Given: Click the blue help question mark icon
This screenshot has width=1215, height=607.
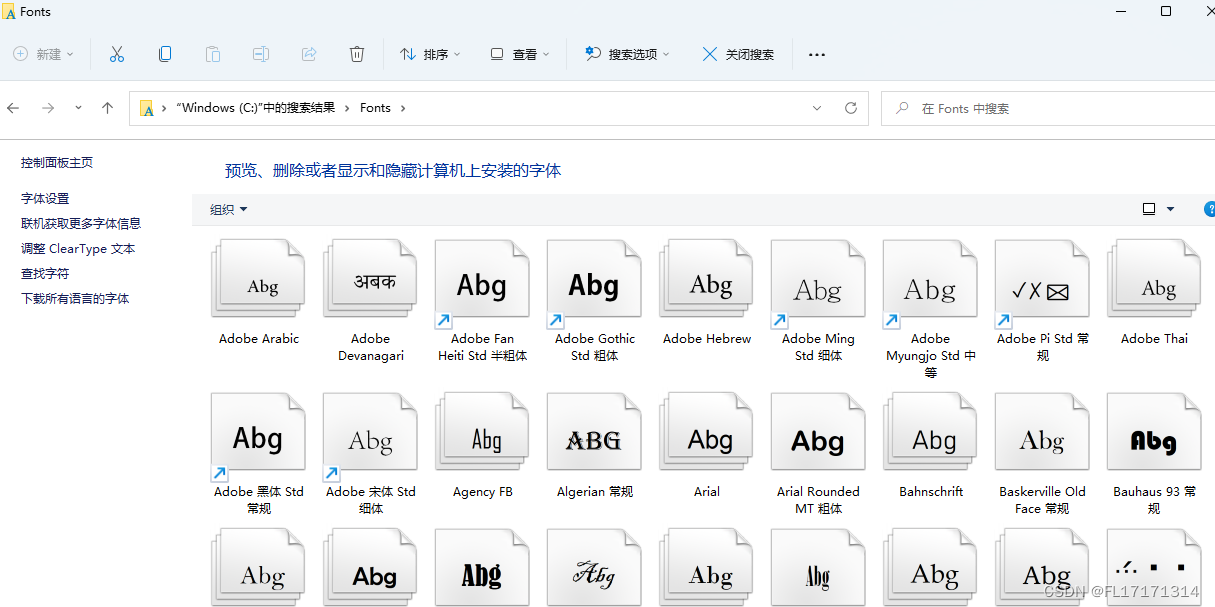Looking at the screenshot, I should pos(1209,209).
